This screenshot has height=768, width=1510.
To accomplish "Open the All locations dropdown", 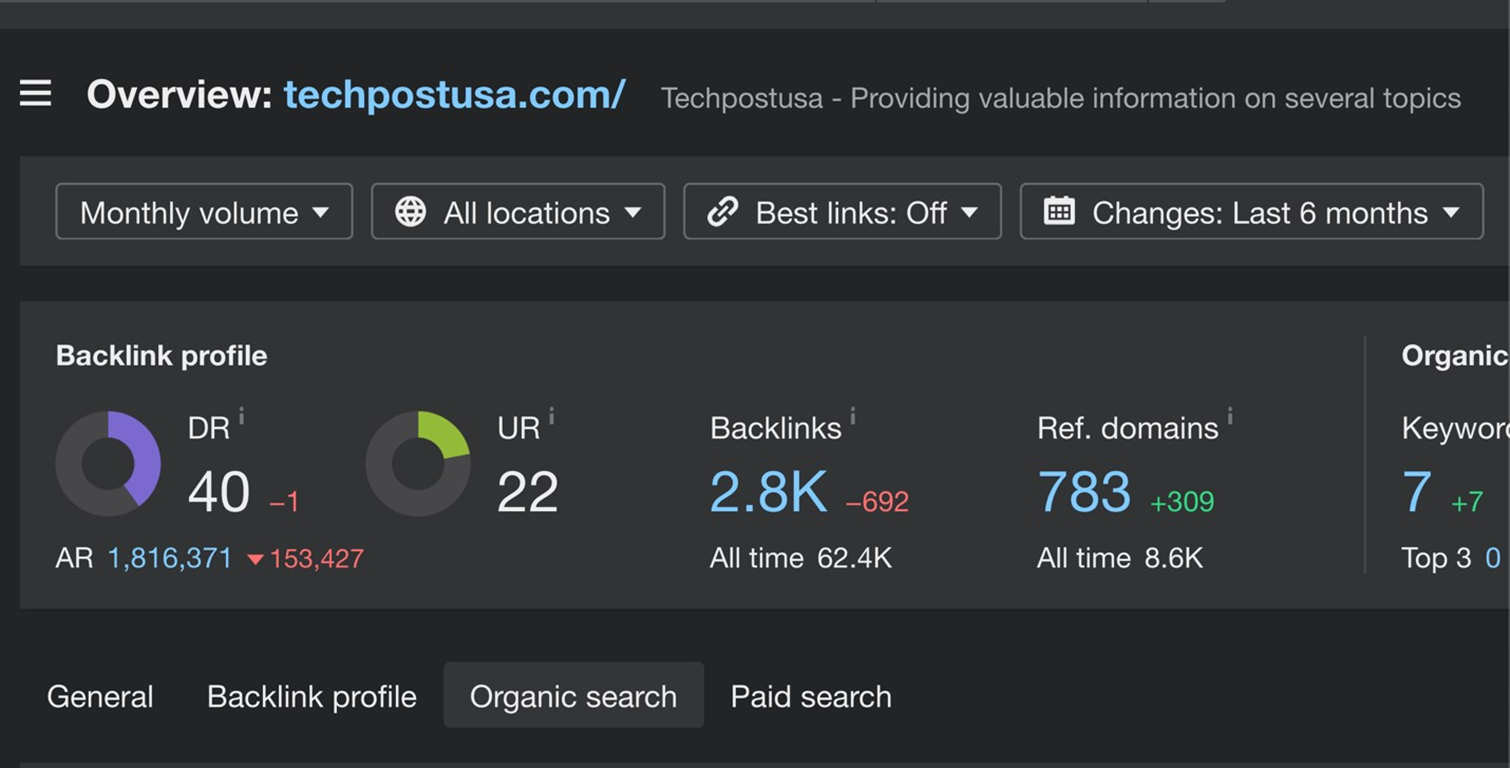I will (518, 211).
